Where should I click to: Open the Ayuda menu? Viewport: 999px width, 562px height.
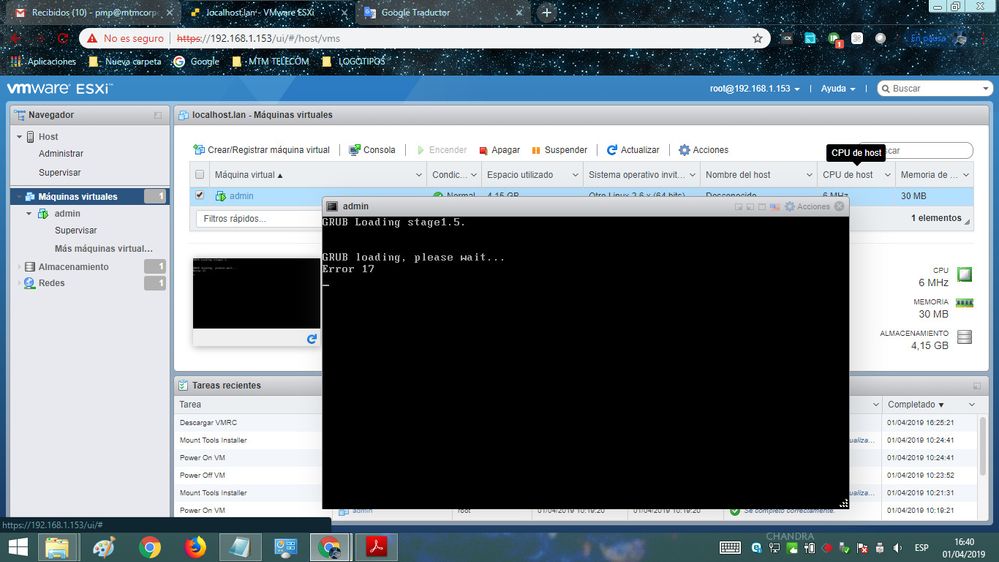(838, 89)
